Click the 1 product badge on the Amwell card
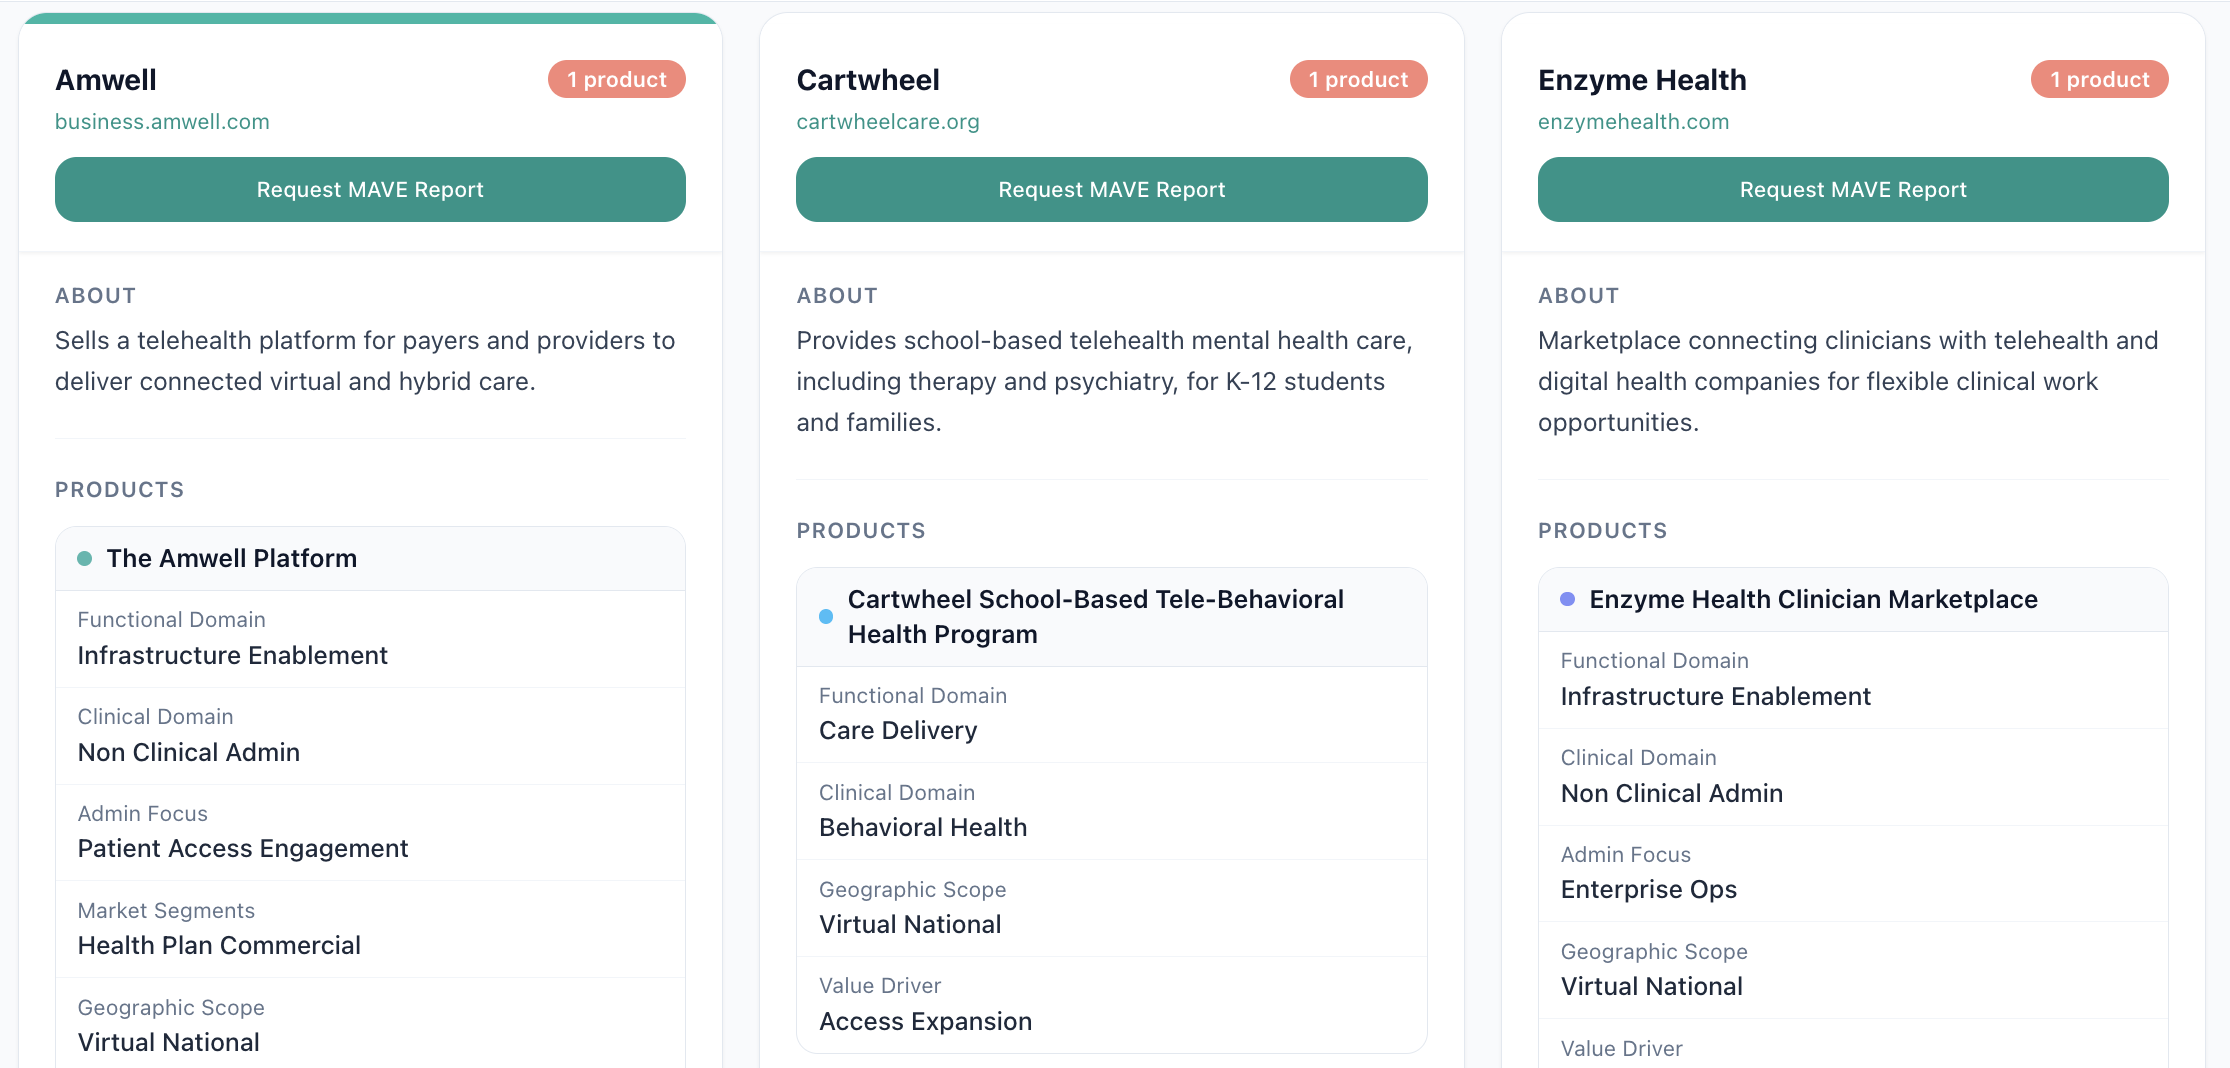 [616, 79]
